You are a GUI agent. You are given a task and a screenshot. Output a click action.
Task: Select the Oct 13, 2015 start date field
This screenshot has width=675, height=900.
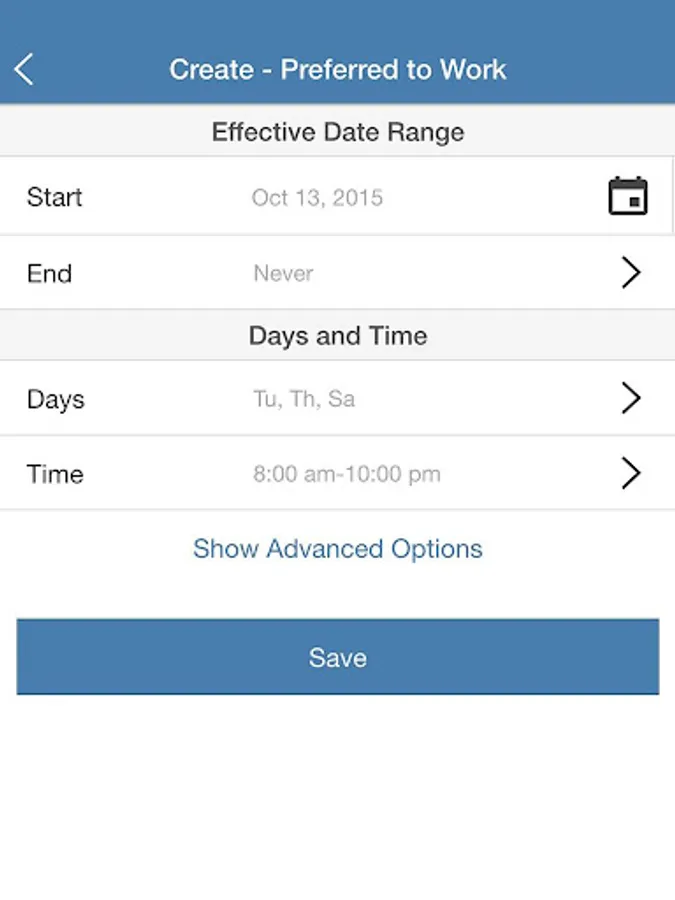317,197
